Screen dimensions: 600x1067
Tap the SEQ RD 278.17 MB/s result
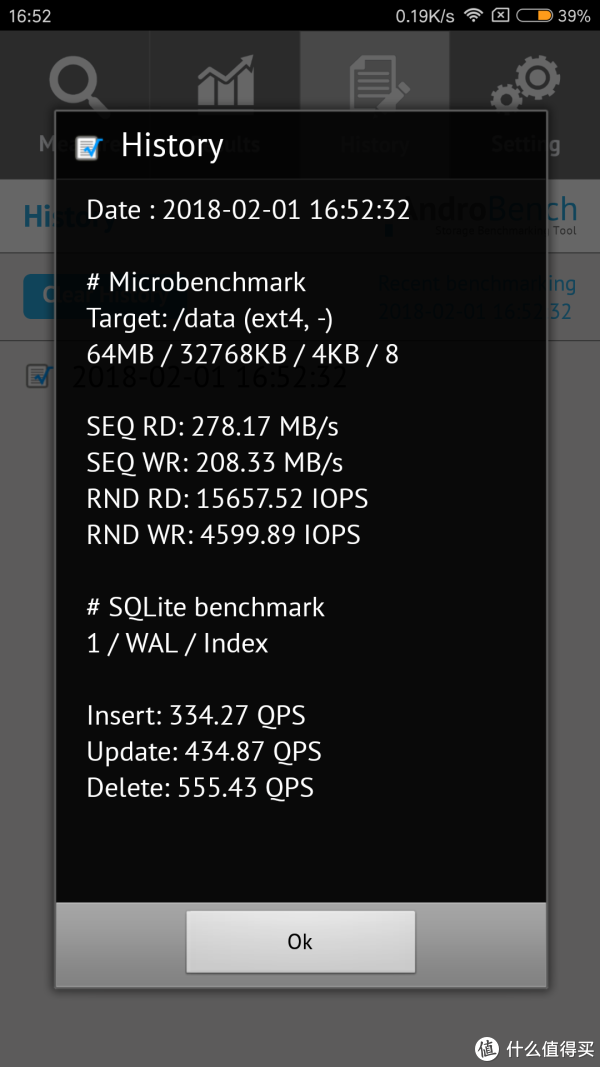pyautogui.click(x=212, y=427)
